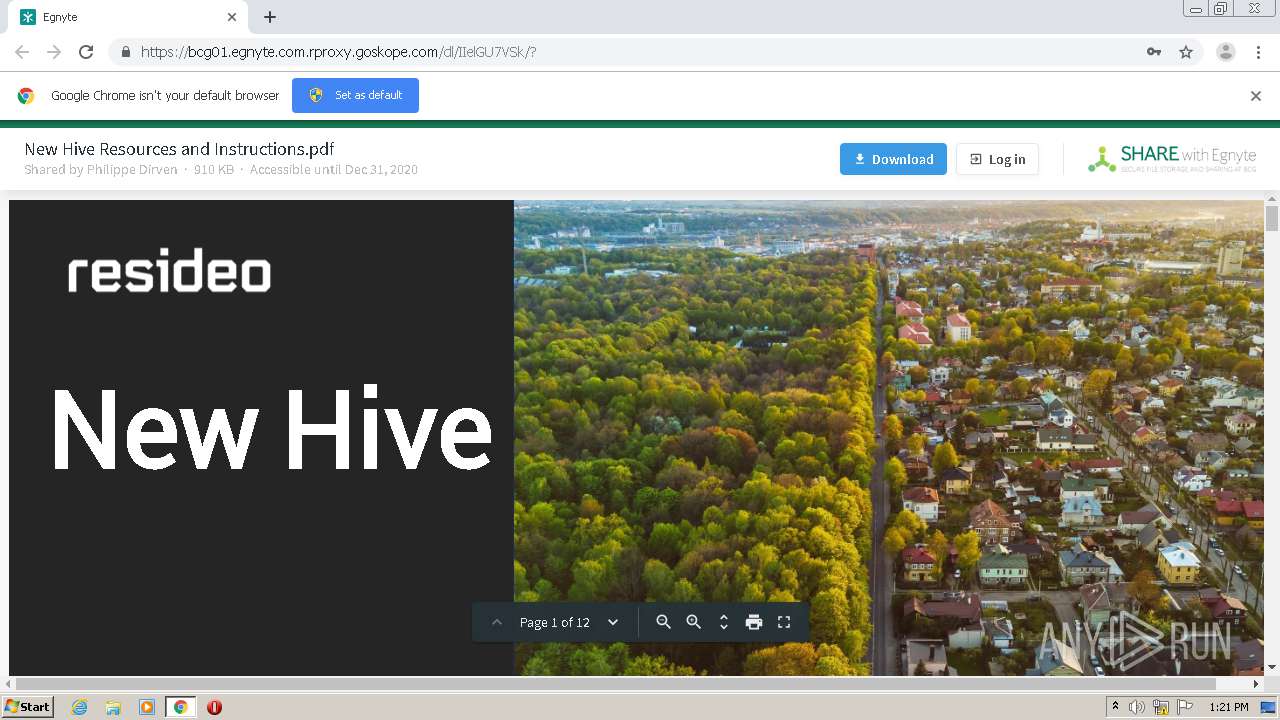Go to previous PDF page arrow

[x=496, y=622]
